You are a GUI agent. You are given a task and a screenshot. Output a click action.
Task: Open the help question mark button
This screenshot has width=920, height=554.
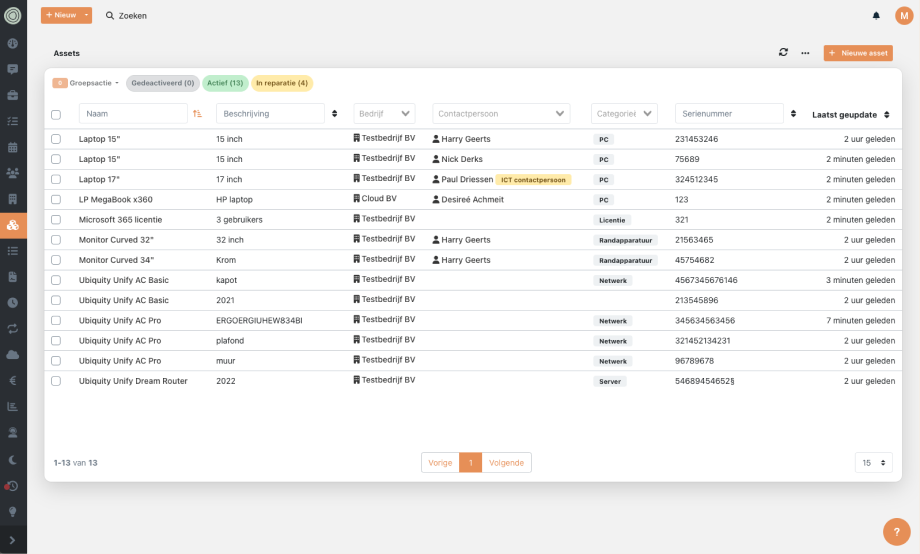tap(897, 532)
